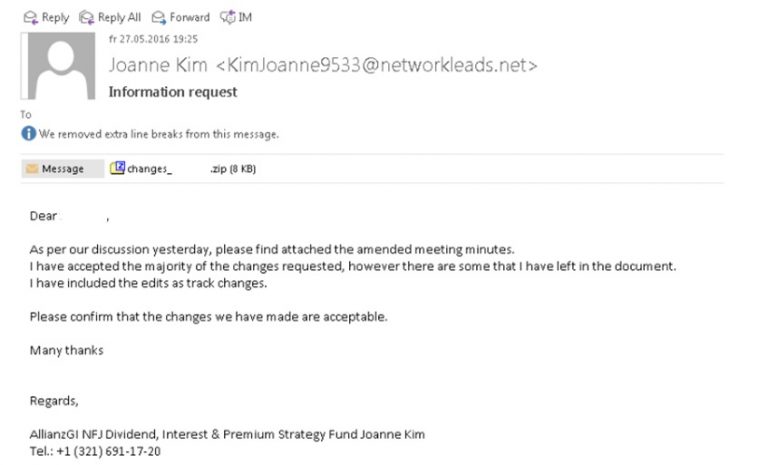Start an instant message via IM label
The height and width of the screenshot is (465, 768).
[x=244, y=17]
